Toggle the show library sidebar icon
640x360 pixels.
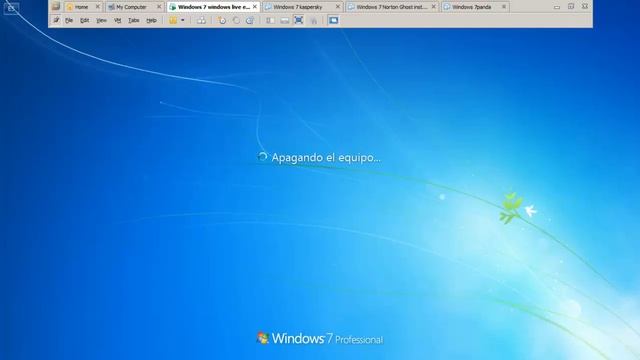coord(270,20)
